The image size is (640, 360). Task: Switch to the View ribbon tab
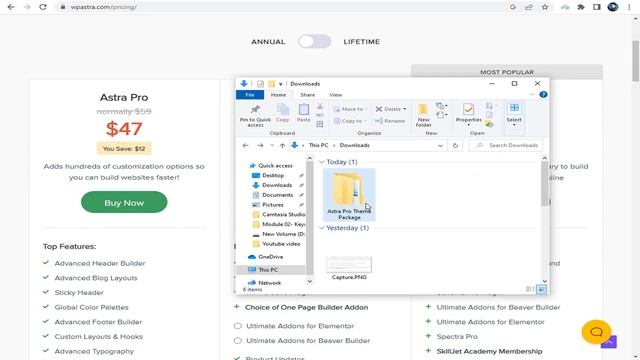[336, 95]
